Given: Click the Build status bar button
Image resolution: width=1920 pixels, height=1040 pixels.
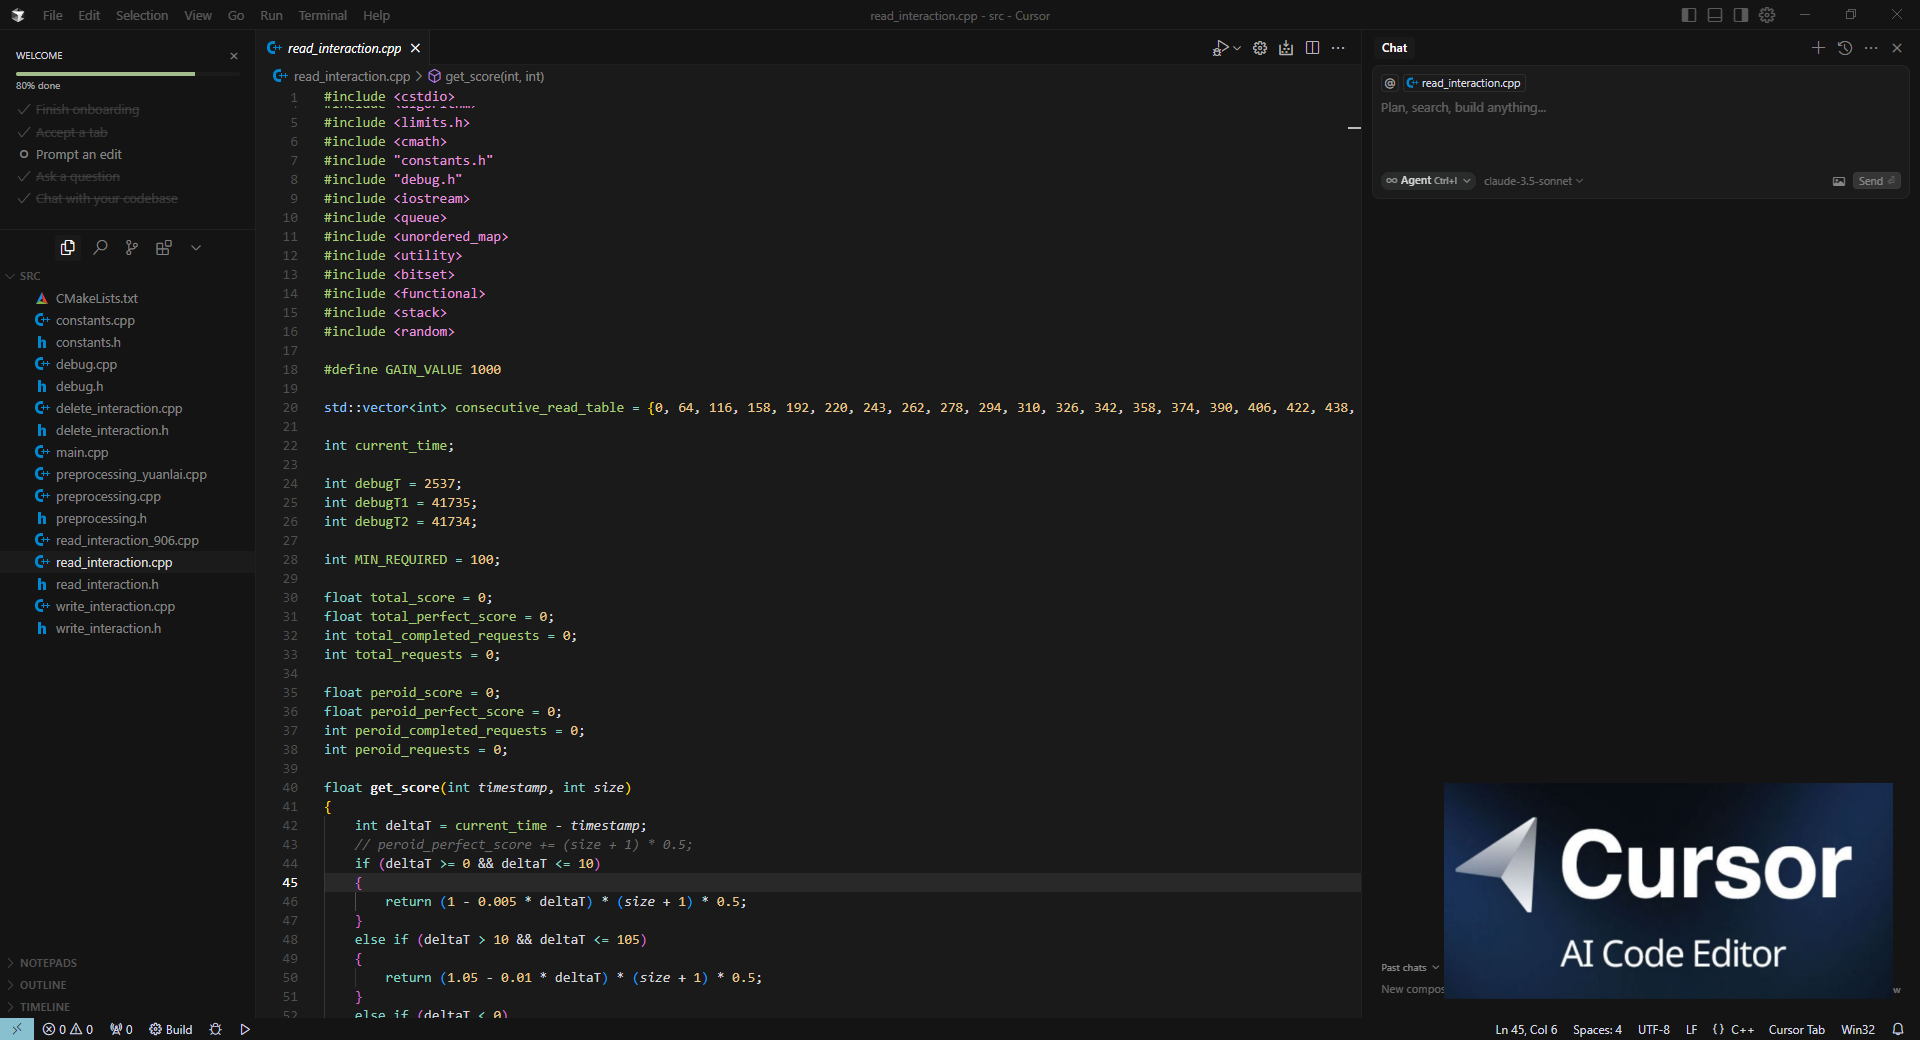Looking at the screenshot, I should pyautogui.click(x=171, y=1029).
